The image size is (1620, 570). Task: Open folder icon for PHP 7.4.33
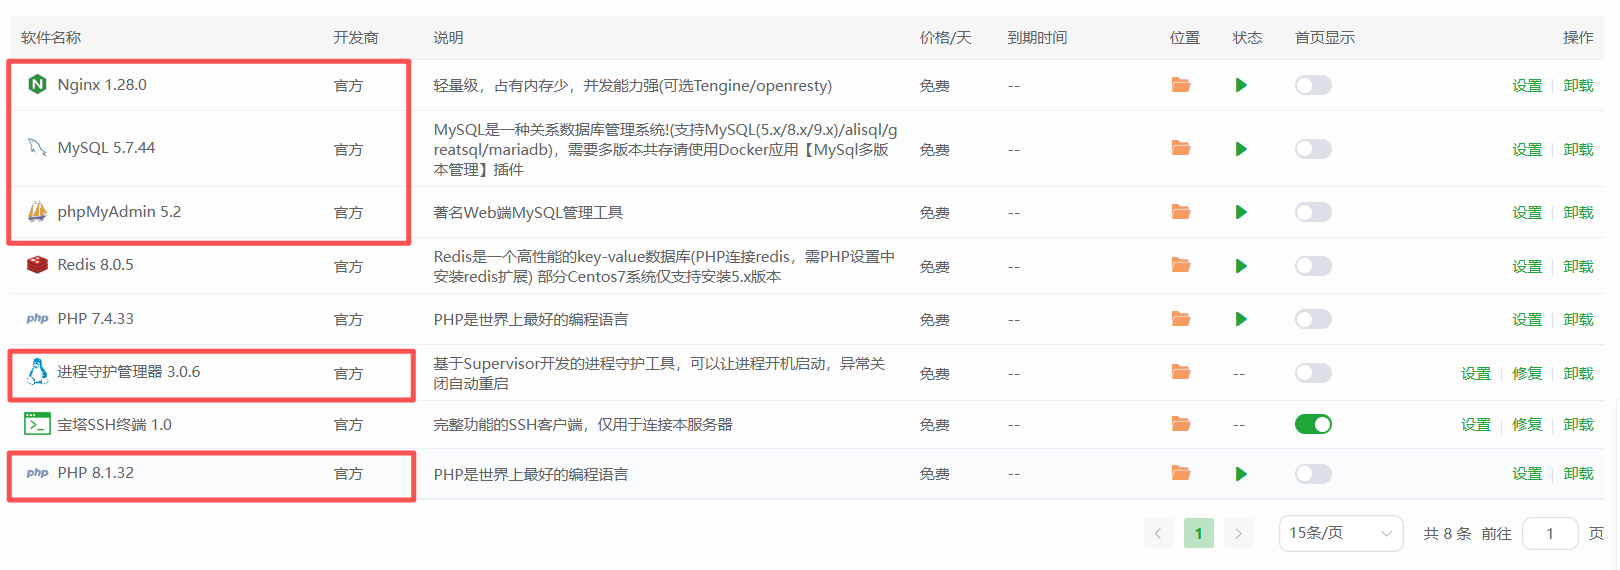(x=1181, y=319)
